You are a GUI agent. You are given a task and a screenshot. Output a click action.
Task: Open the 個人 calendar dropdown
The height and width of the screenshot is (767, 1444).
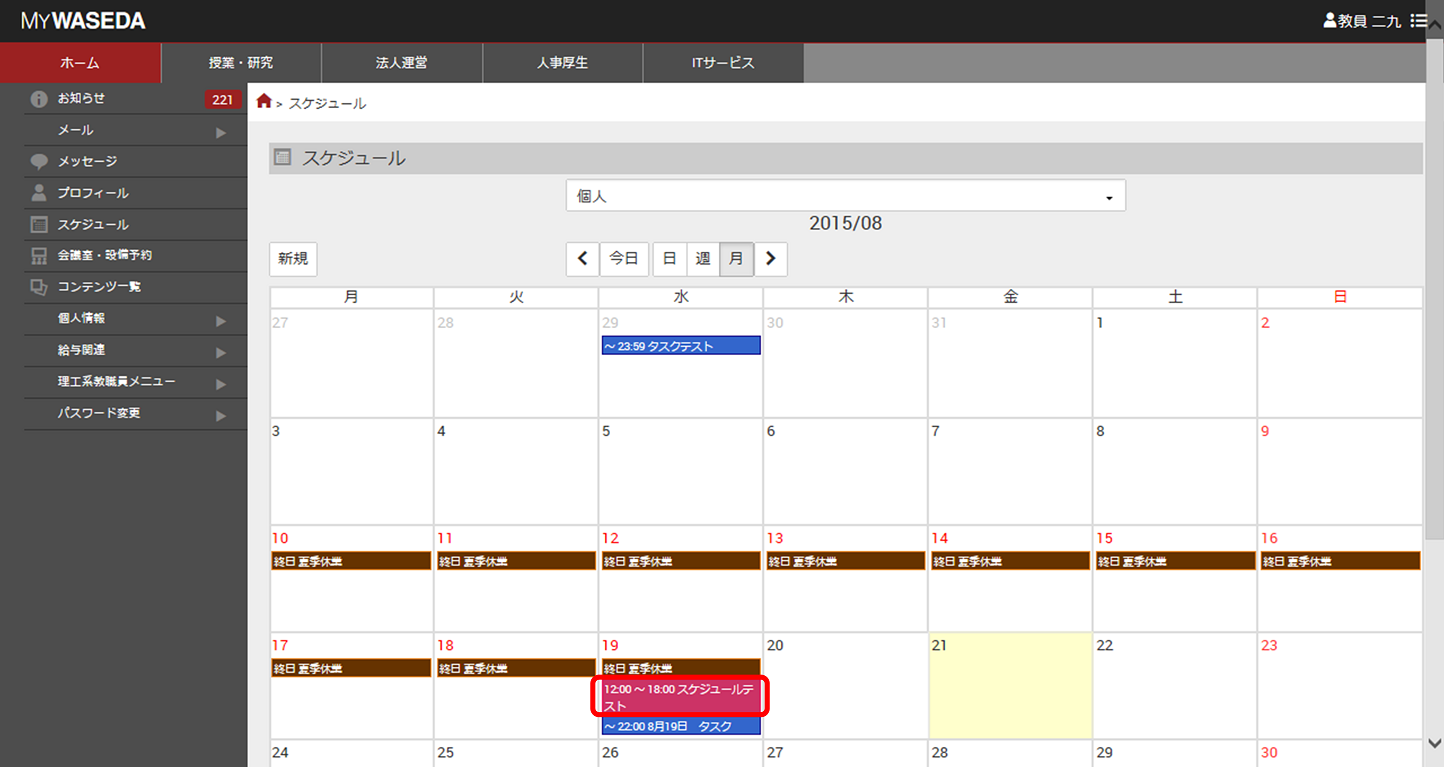click(846, 196)
